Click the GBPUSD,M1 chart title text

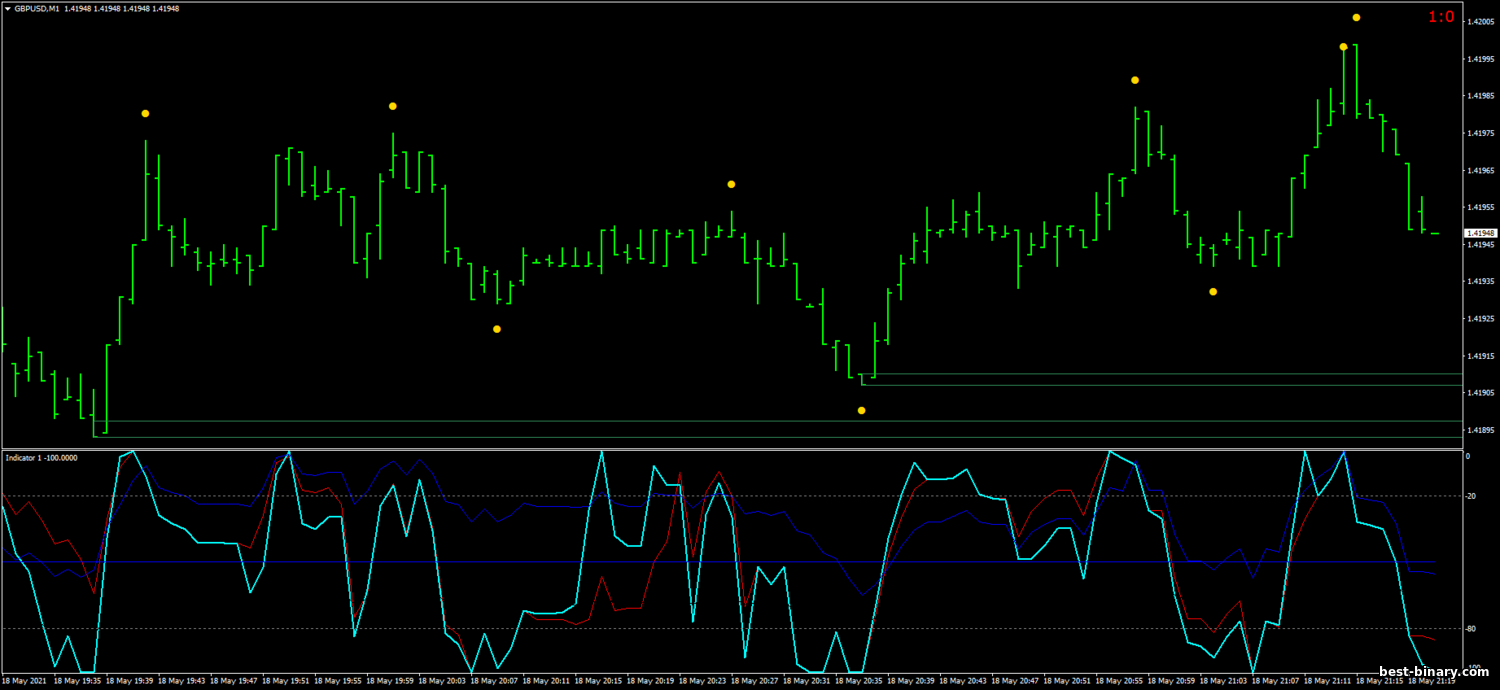pos(39,9)
